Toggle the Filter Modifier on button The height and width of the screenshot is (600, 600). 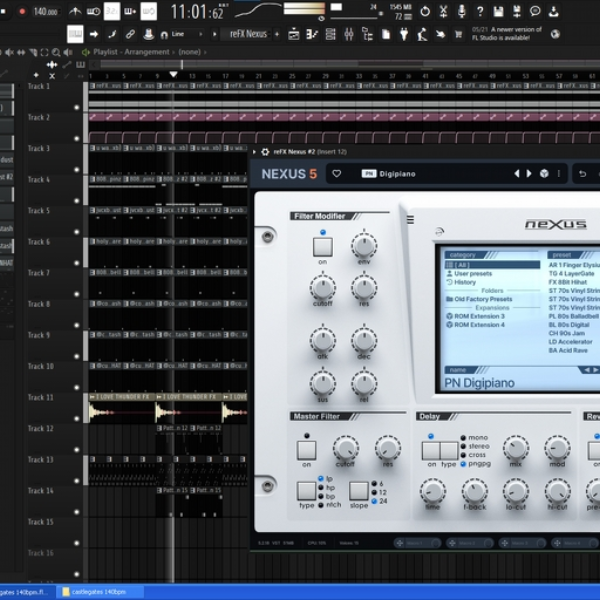(x=323, y=247)
